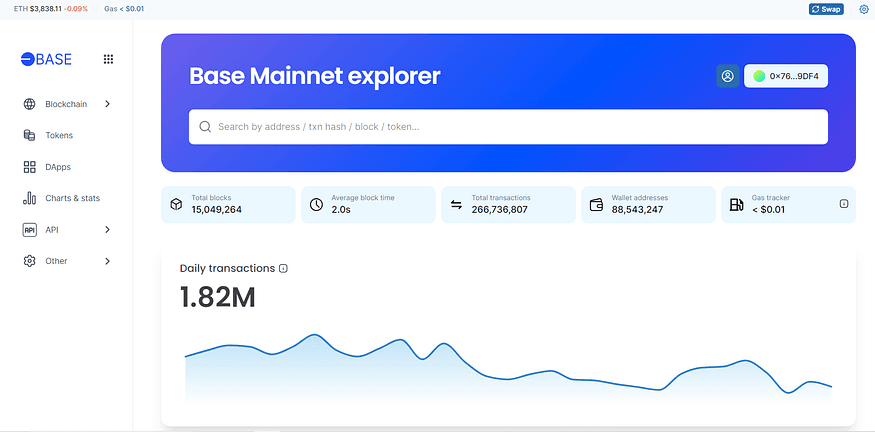This screenshot has height=432, width=875.
Task: Open the Blockchain menu item
Action: (67, 104)
